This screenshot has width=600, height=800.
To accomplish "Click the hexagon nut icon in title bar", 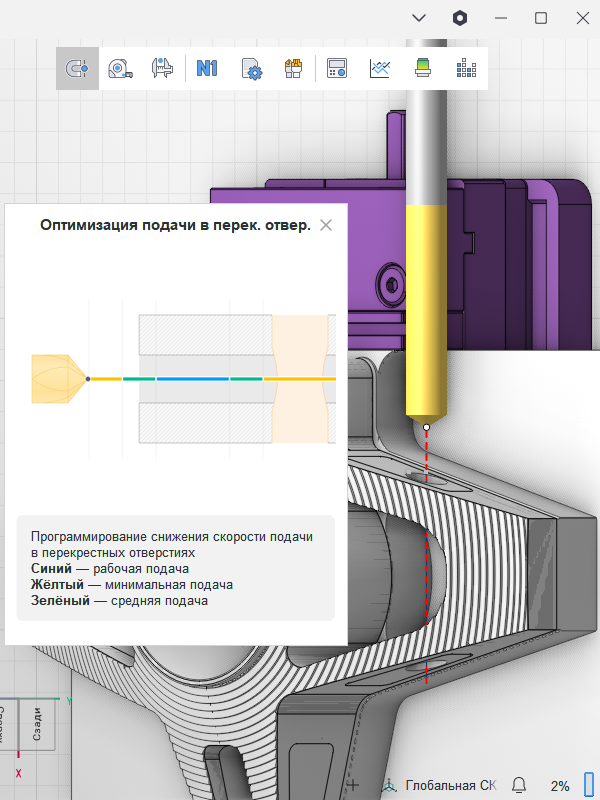I will tap(460, 18).
